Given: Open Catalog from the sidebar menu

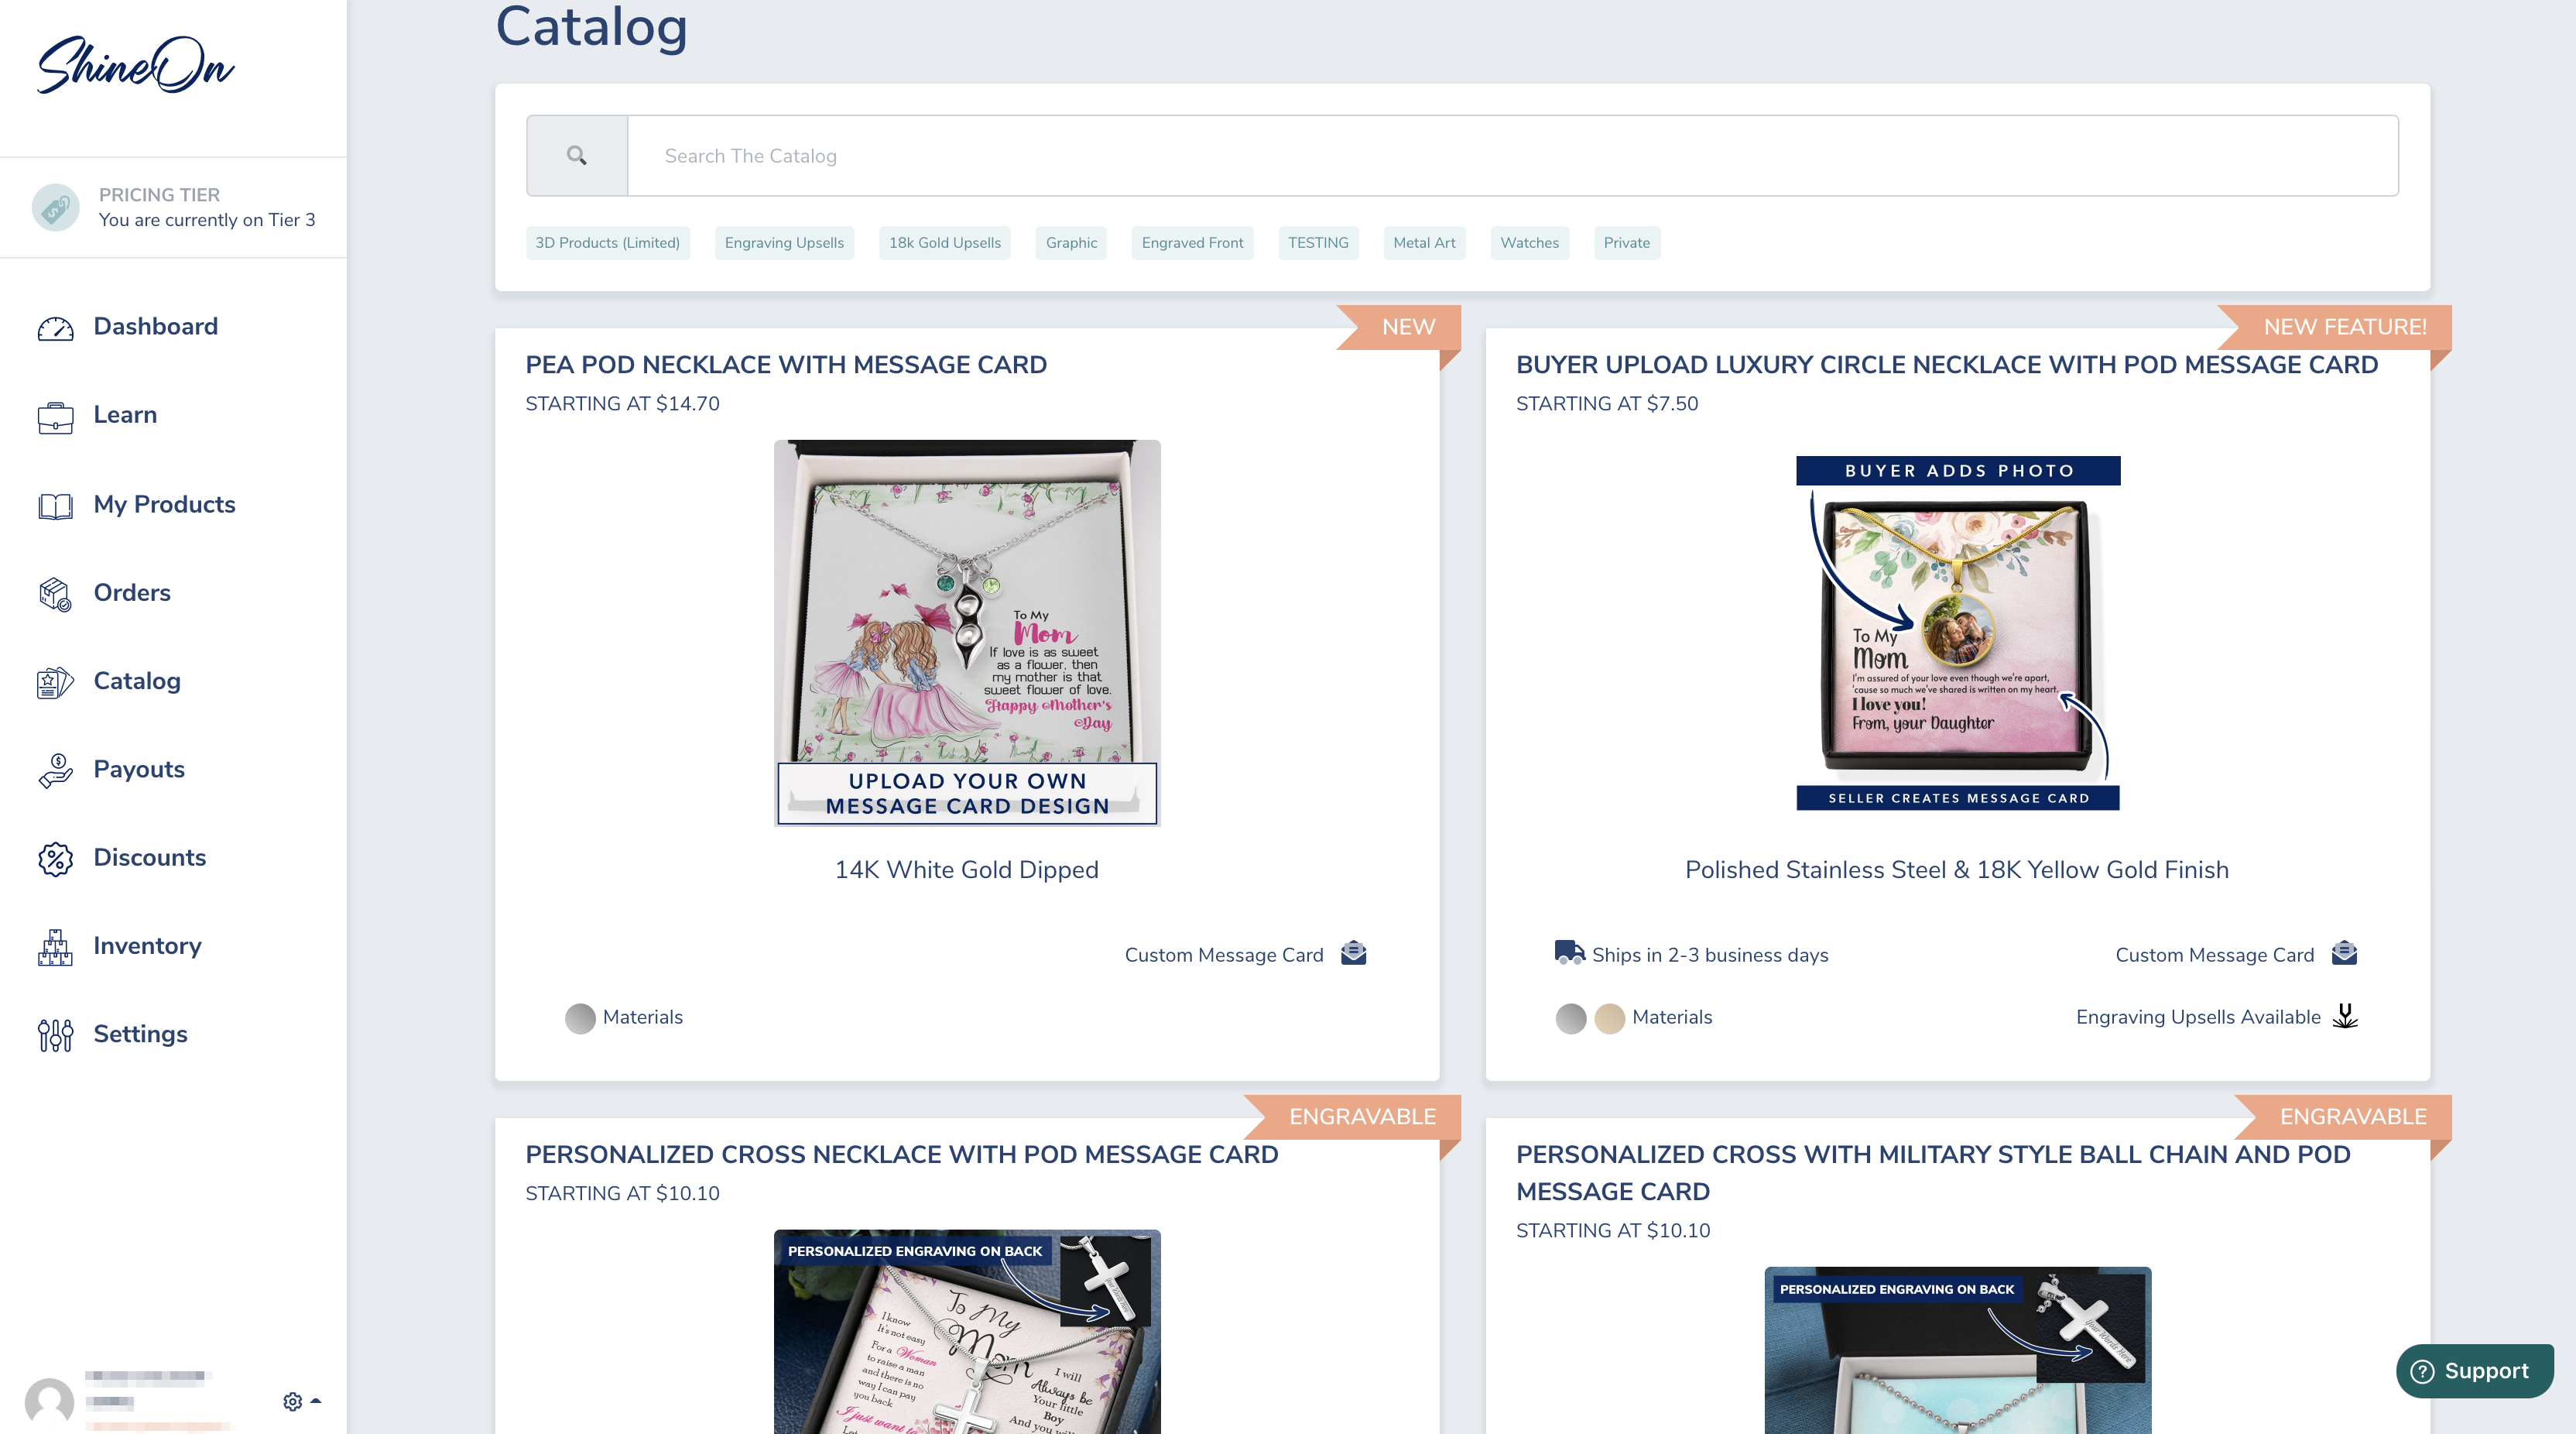Looking at the screenshot, I should (x=137, y=681).
